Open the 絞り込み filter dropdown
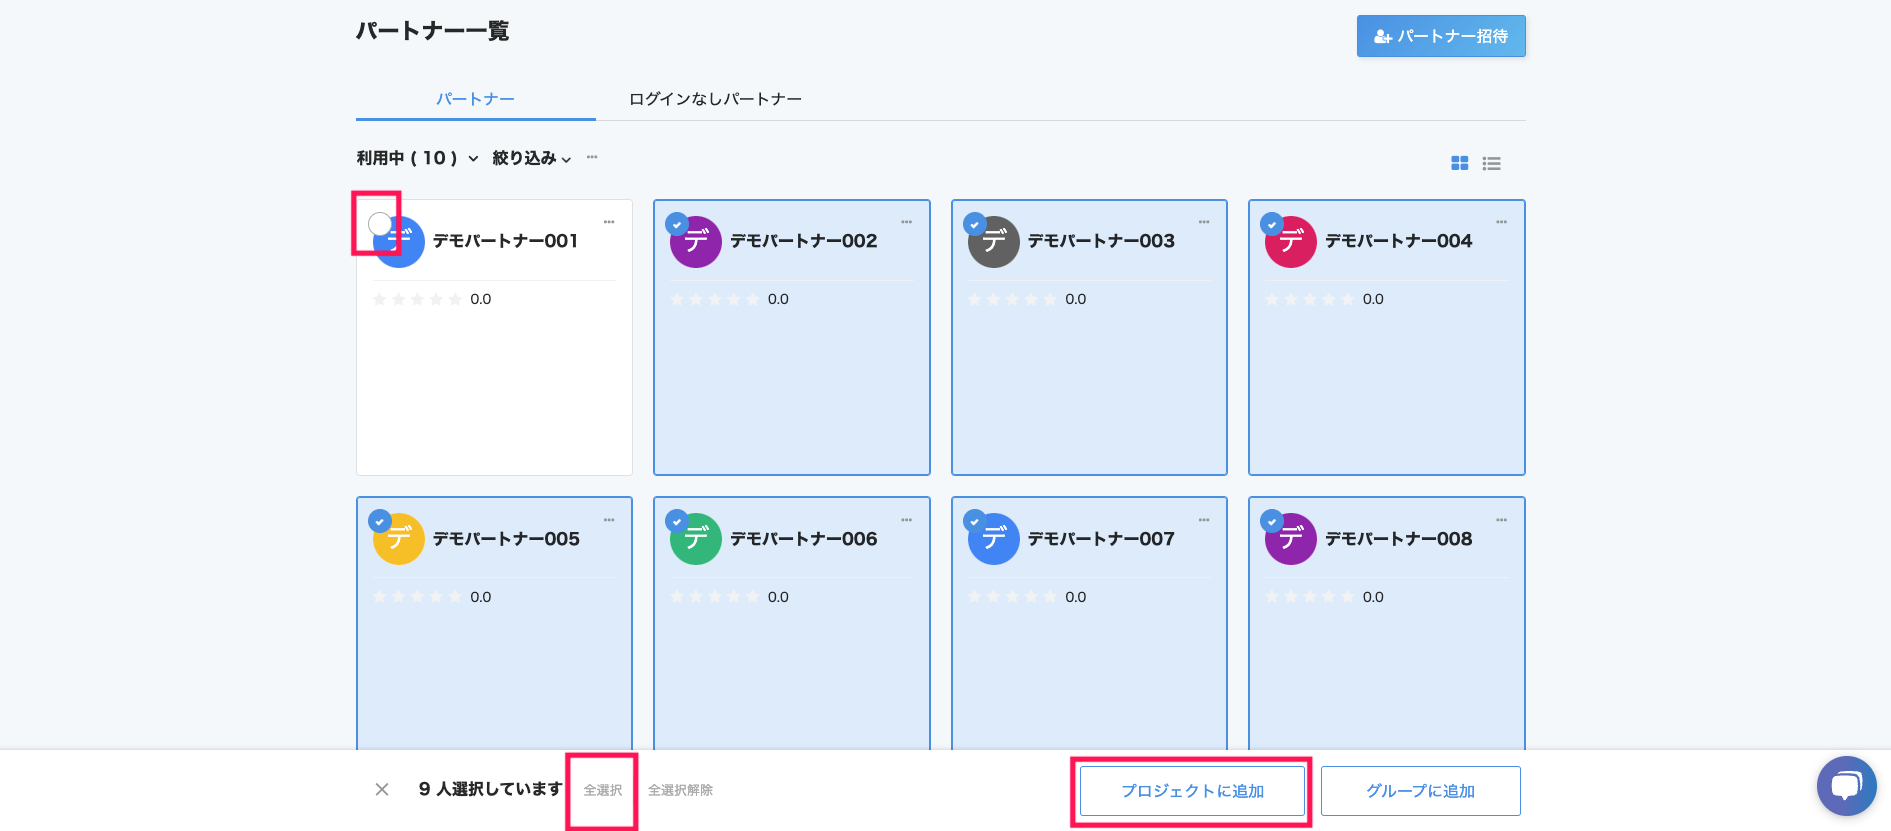Image resolution: width=1891 pixels, height=831 pixels. pos(532,158)
